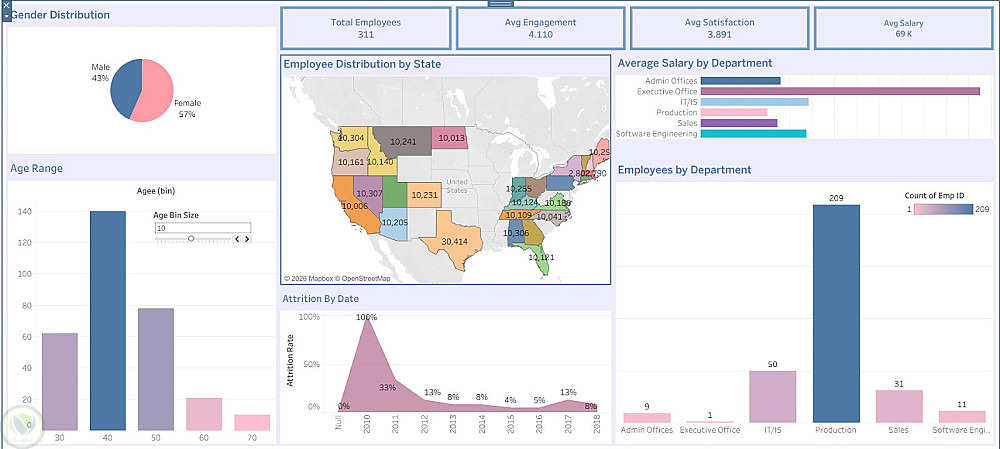Click the Count of Emp ID color legend
Screen dimensions: 1000x449
(940, 209)
